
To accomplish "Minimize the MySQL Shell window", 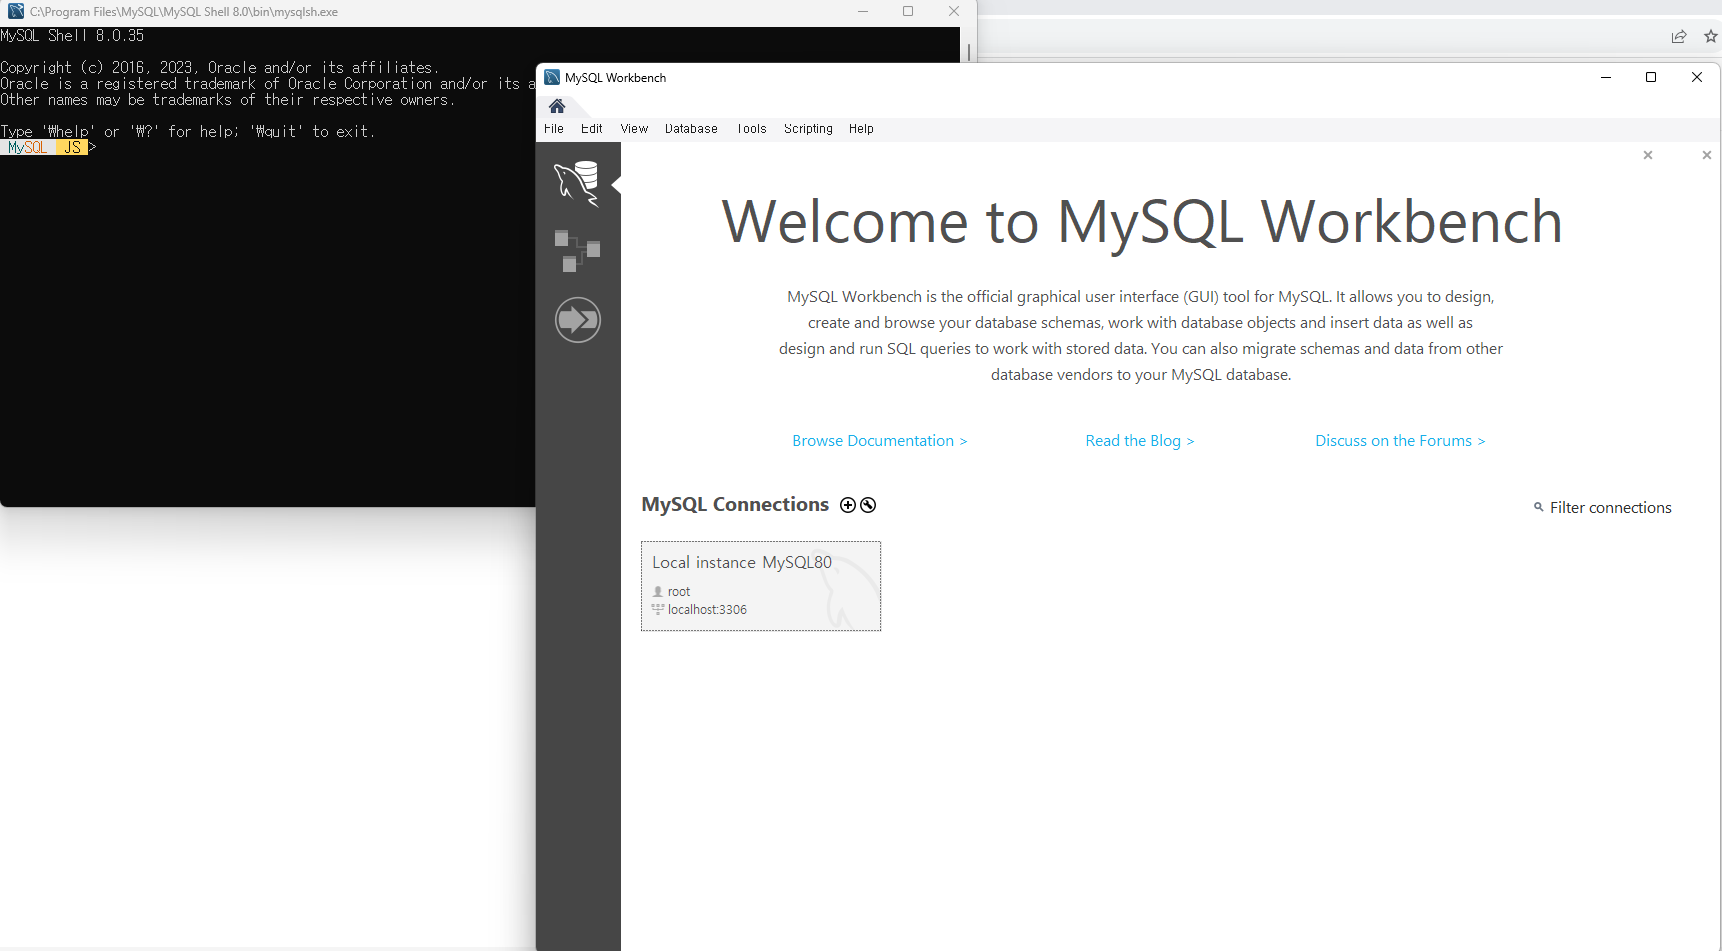I will pyautogui.click(x=863, y=11).
